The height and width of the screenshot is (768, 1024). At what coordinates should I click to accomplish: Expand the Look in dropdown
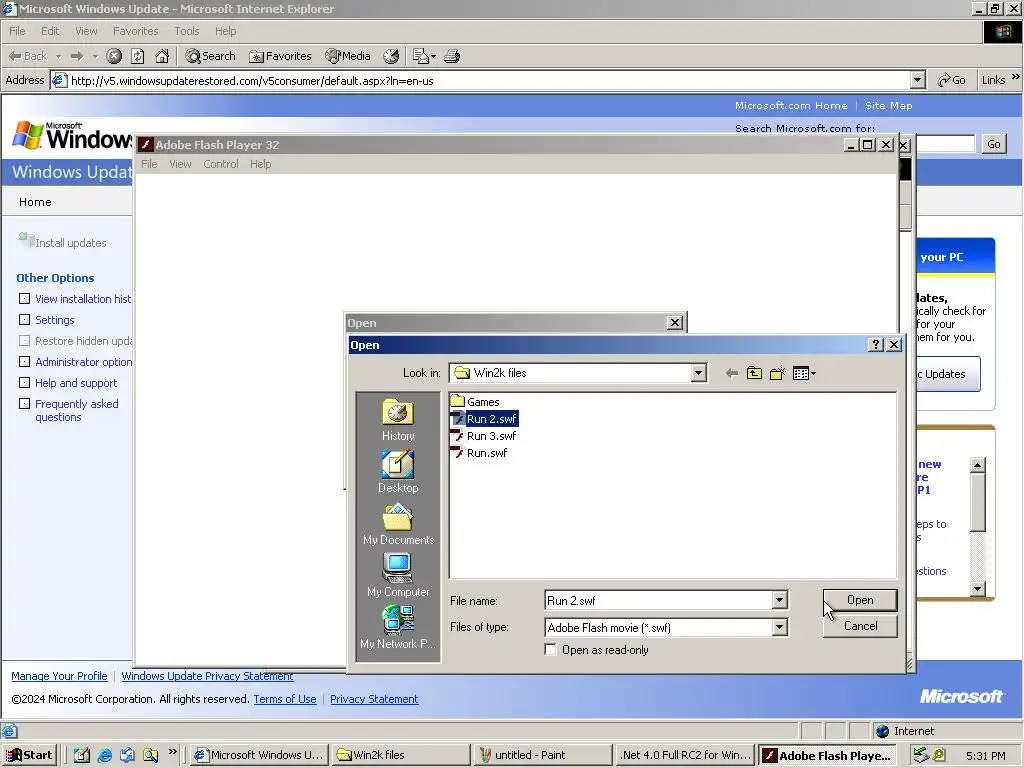698,373
